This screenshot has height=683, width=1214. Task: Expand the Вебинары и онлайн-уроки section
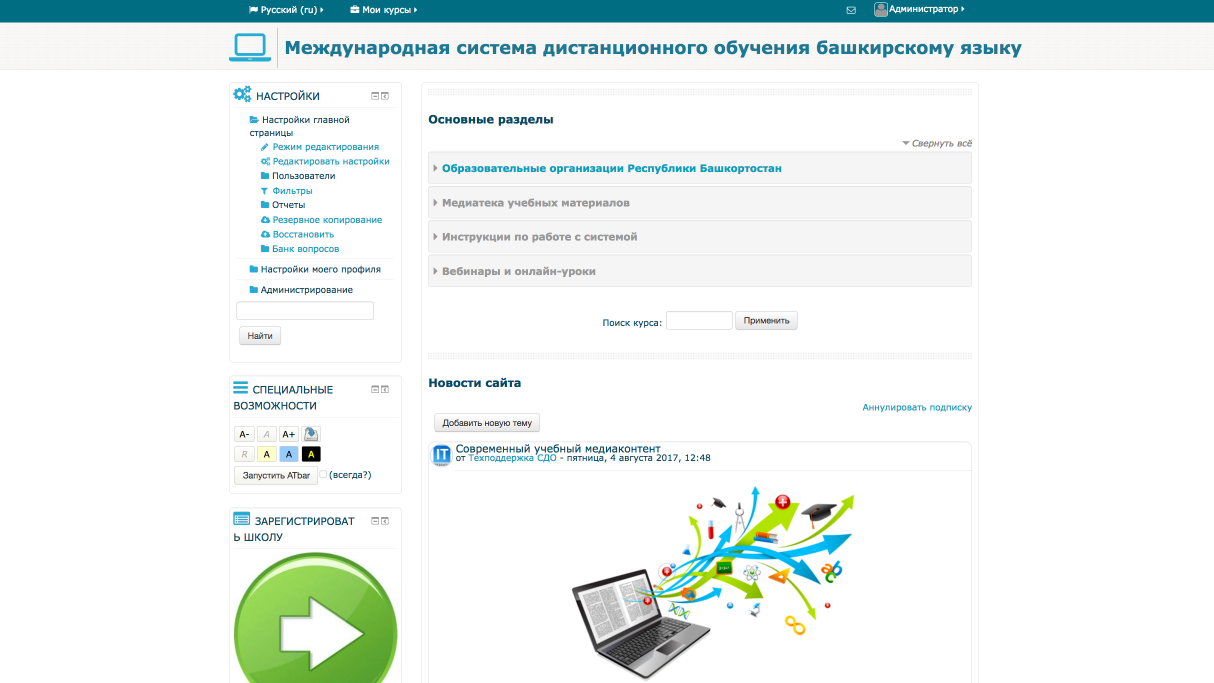pos(519,271)
